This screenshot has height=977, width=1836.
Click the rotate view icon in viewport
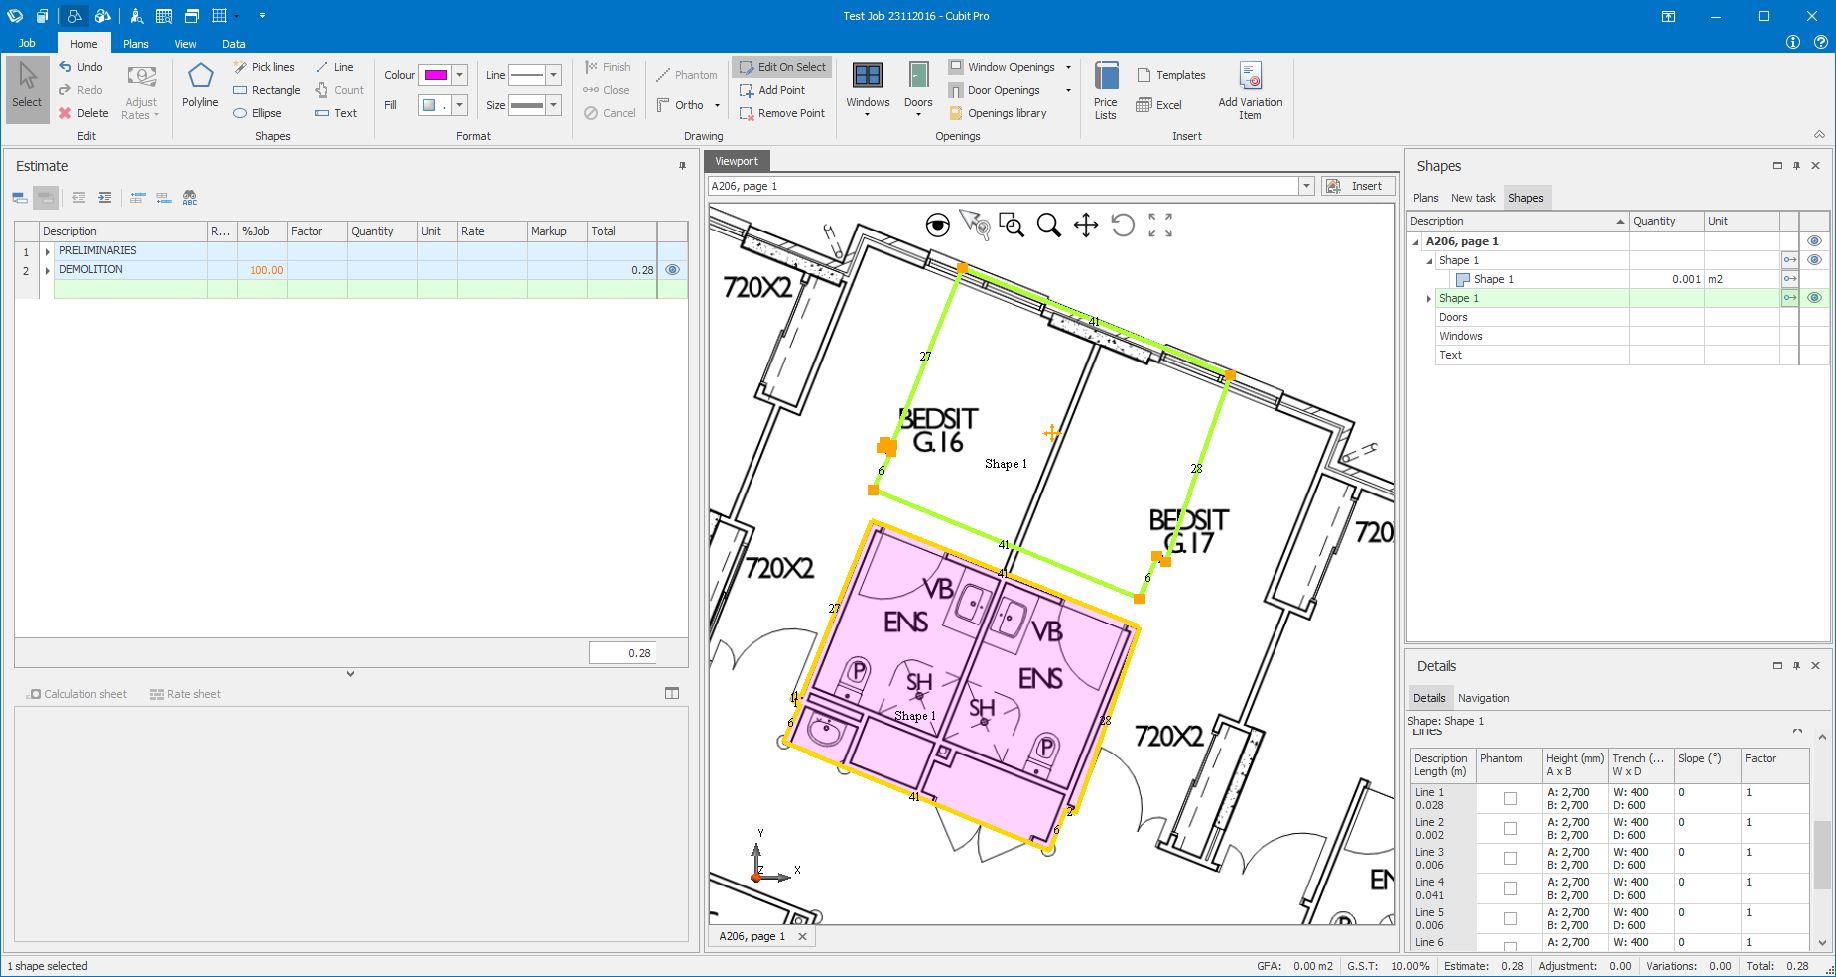pos(1123,225)
